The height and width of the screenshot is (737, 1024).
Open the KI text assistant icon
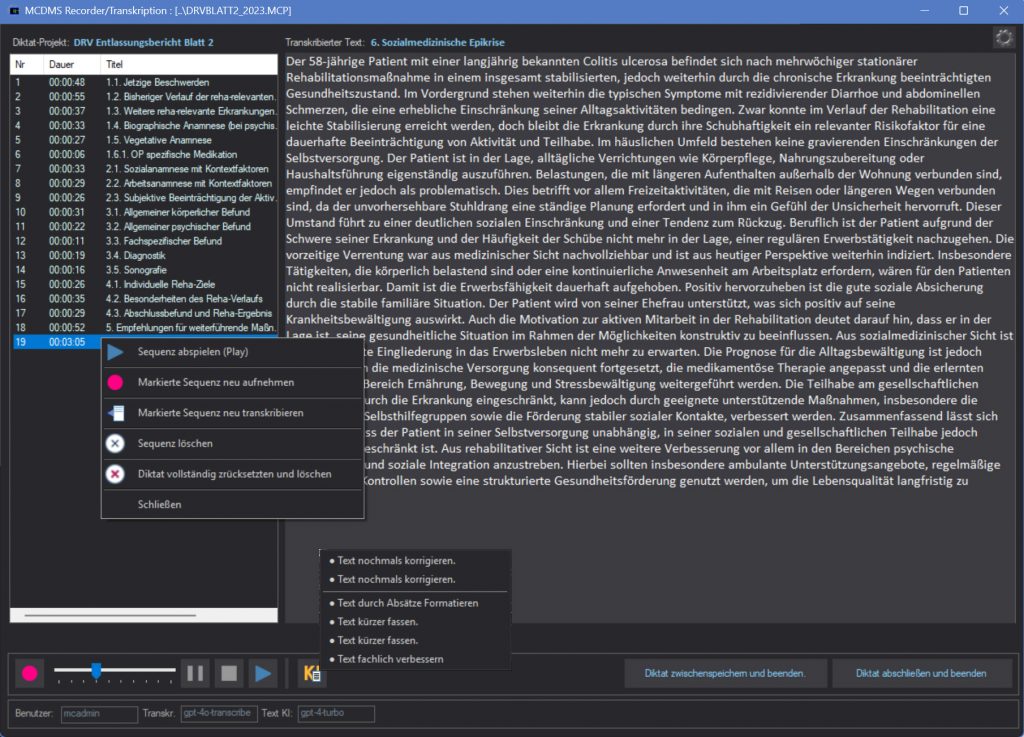coord(312,673)
